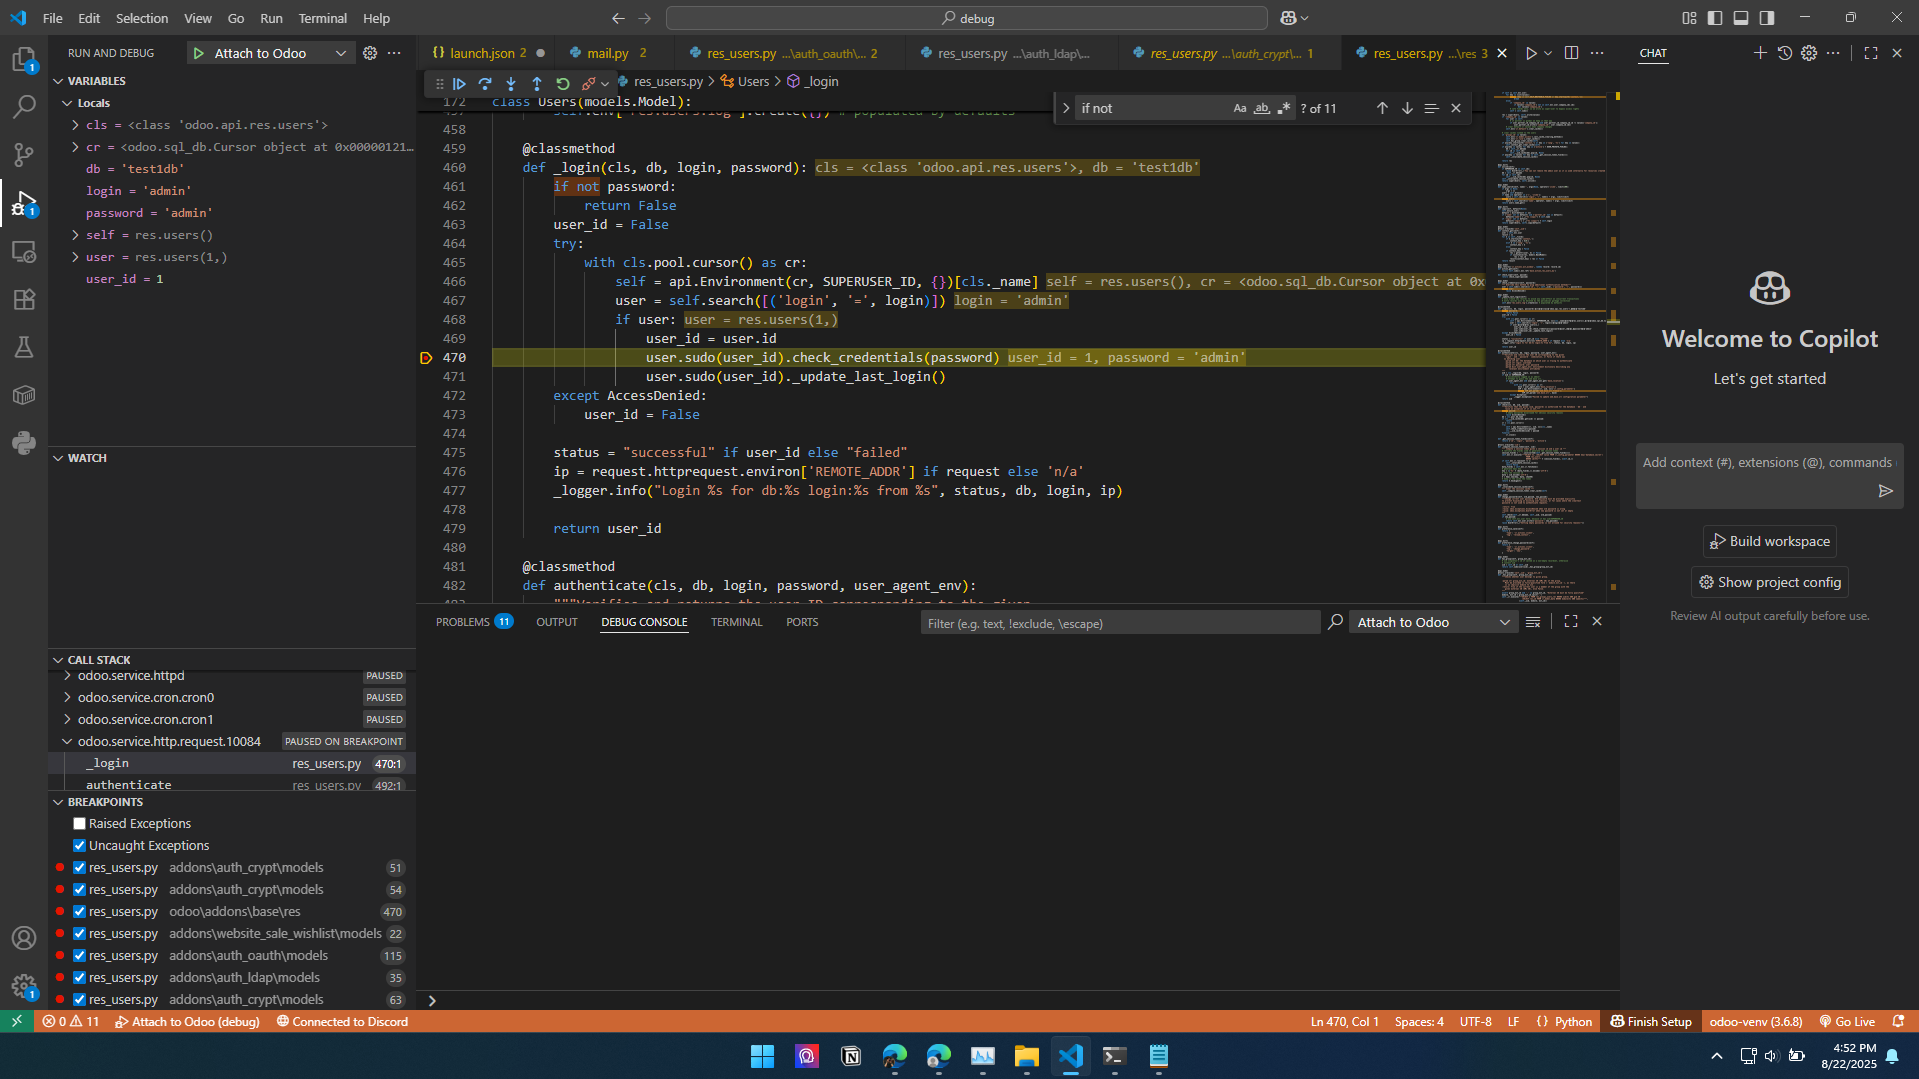Toggle Match Case in find widget
The image size is (1919, 1079).
click(1240, 108)
